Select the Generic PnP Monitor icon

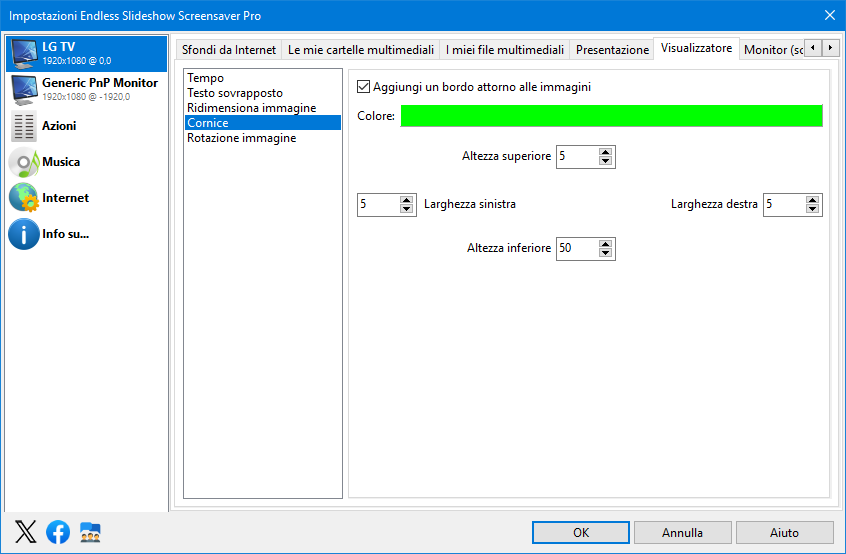click(24, 90)
